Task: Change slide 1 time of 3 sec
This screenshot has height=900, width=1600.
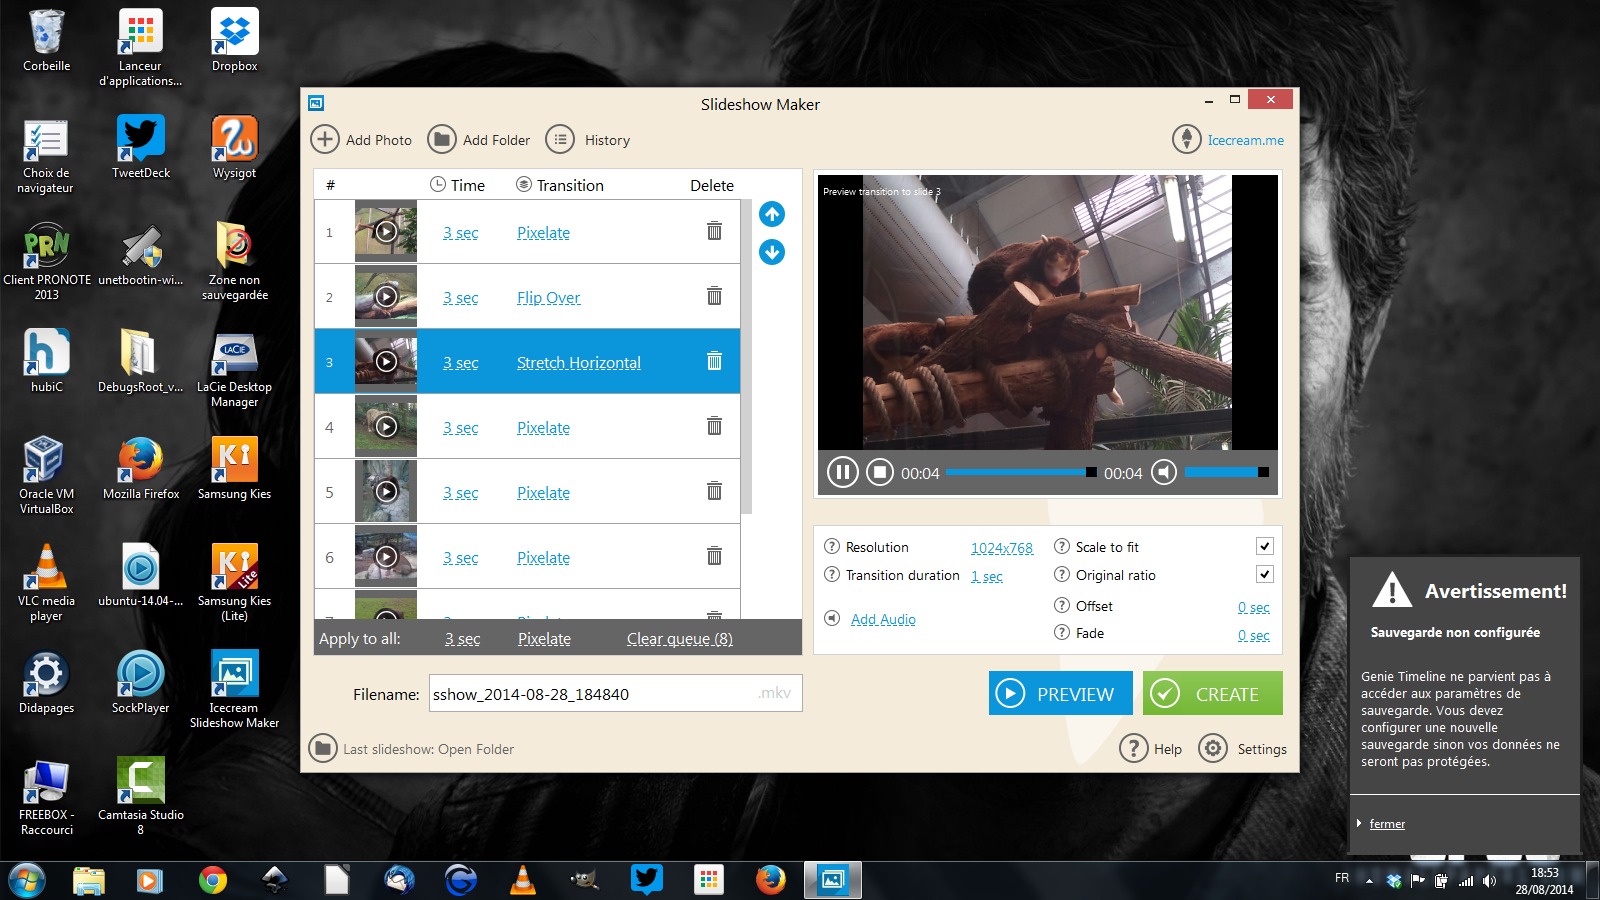Action: coord(461,233)
